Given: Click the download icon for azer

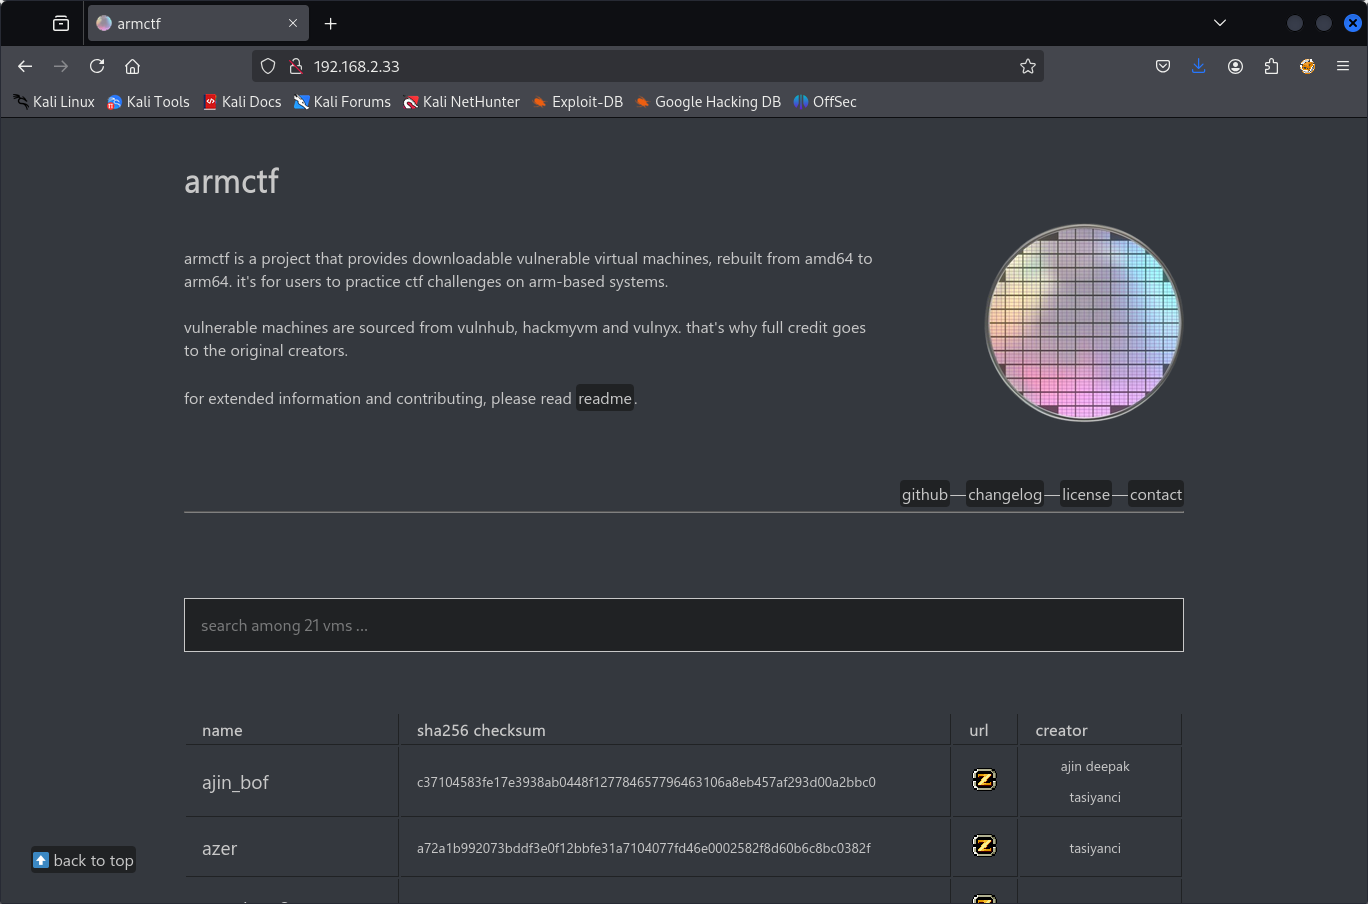Looking at the screenshot, I should [984, 846].
